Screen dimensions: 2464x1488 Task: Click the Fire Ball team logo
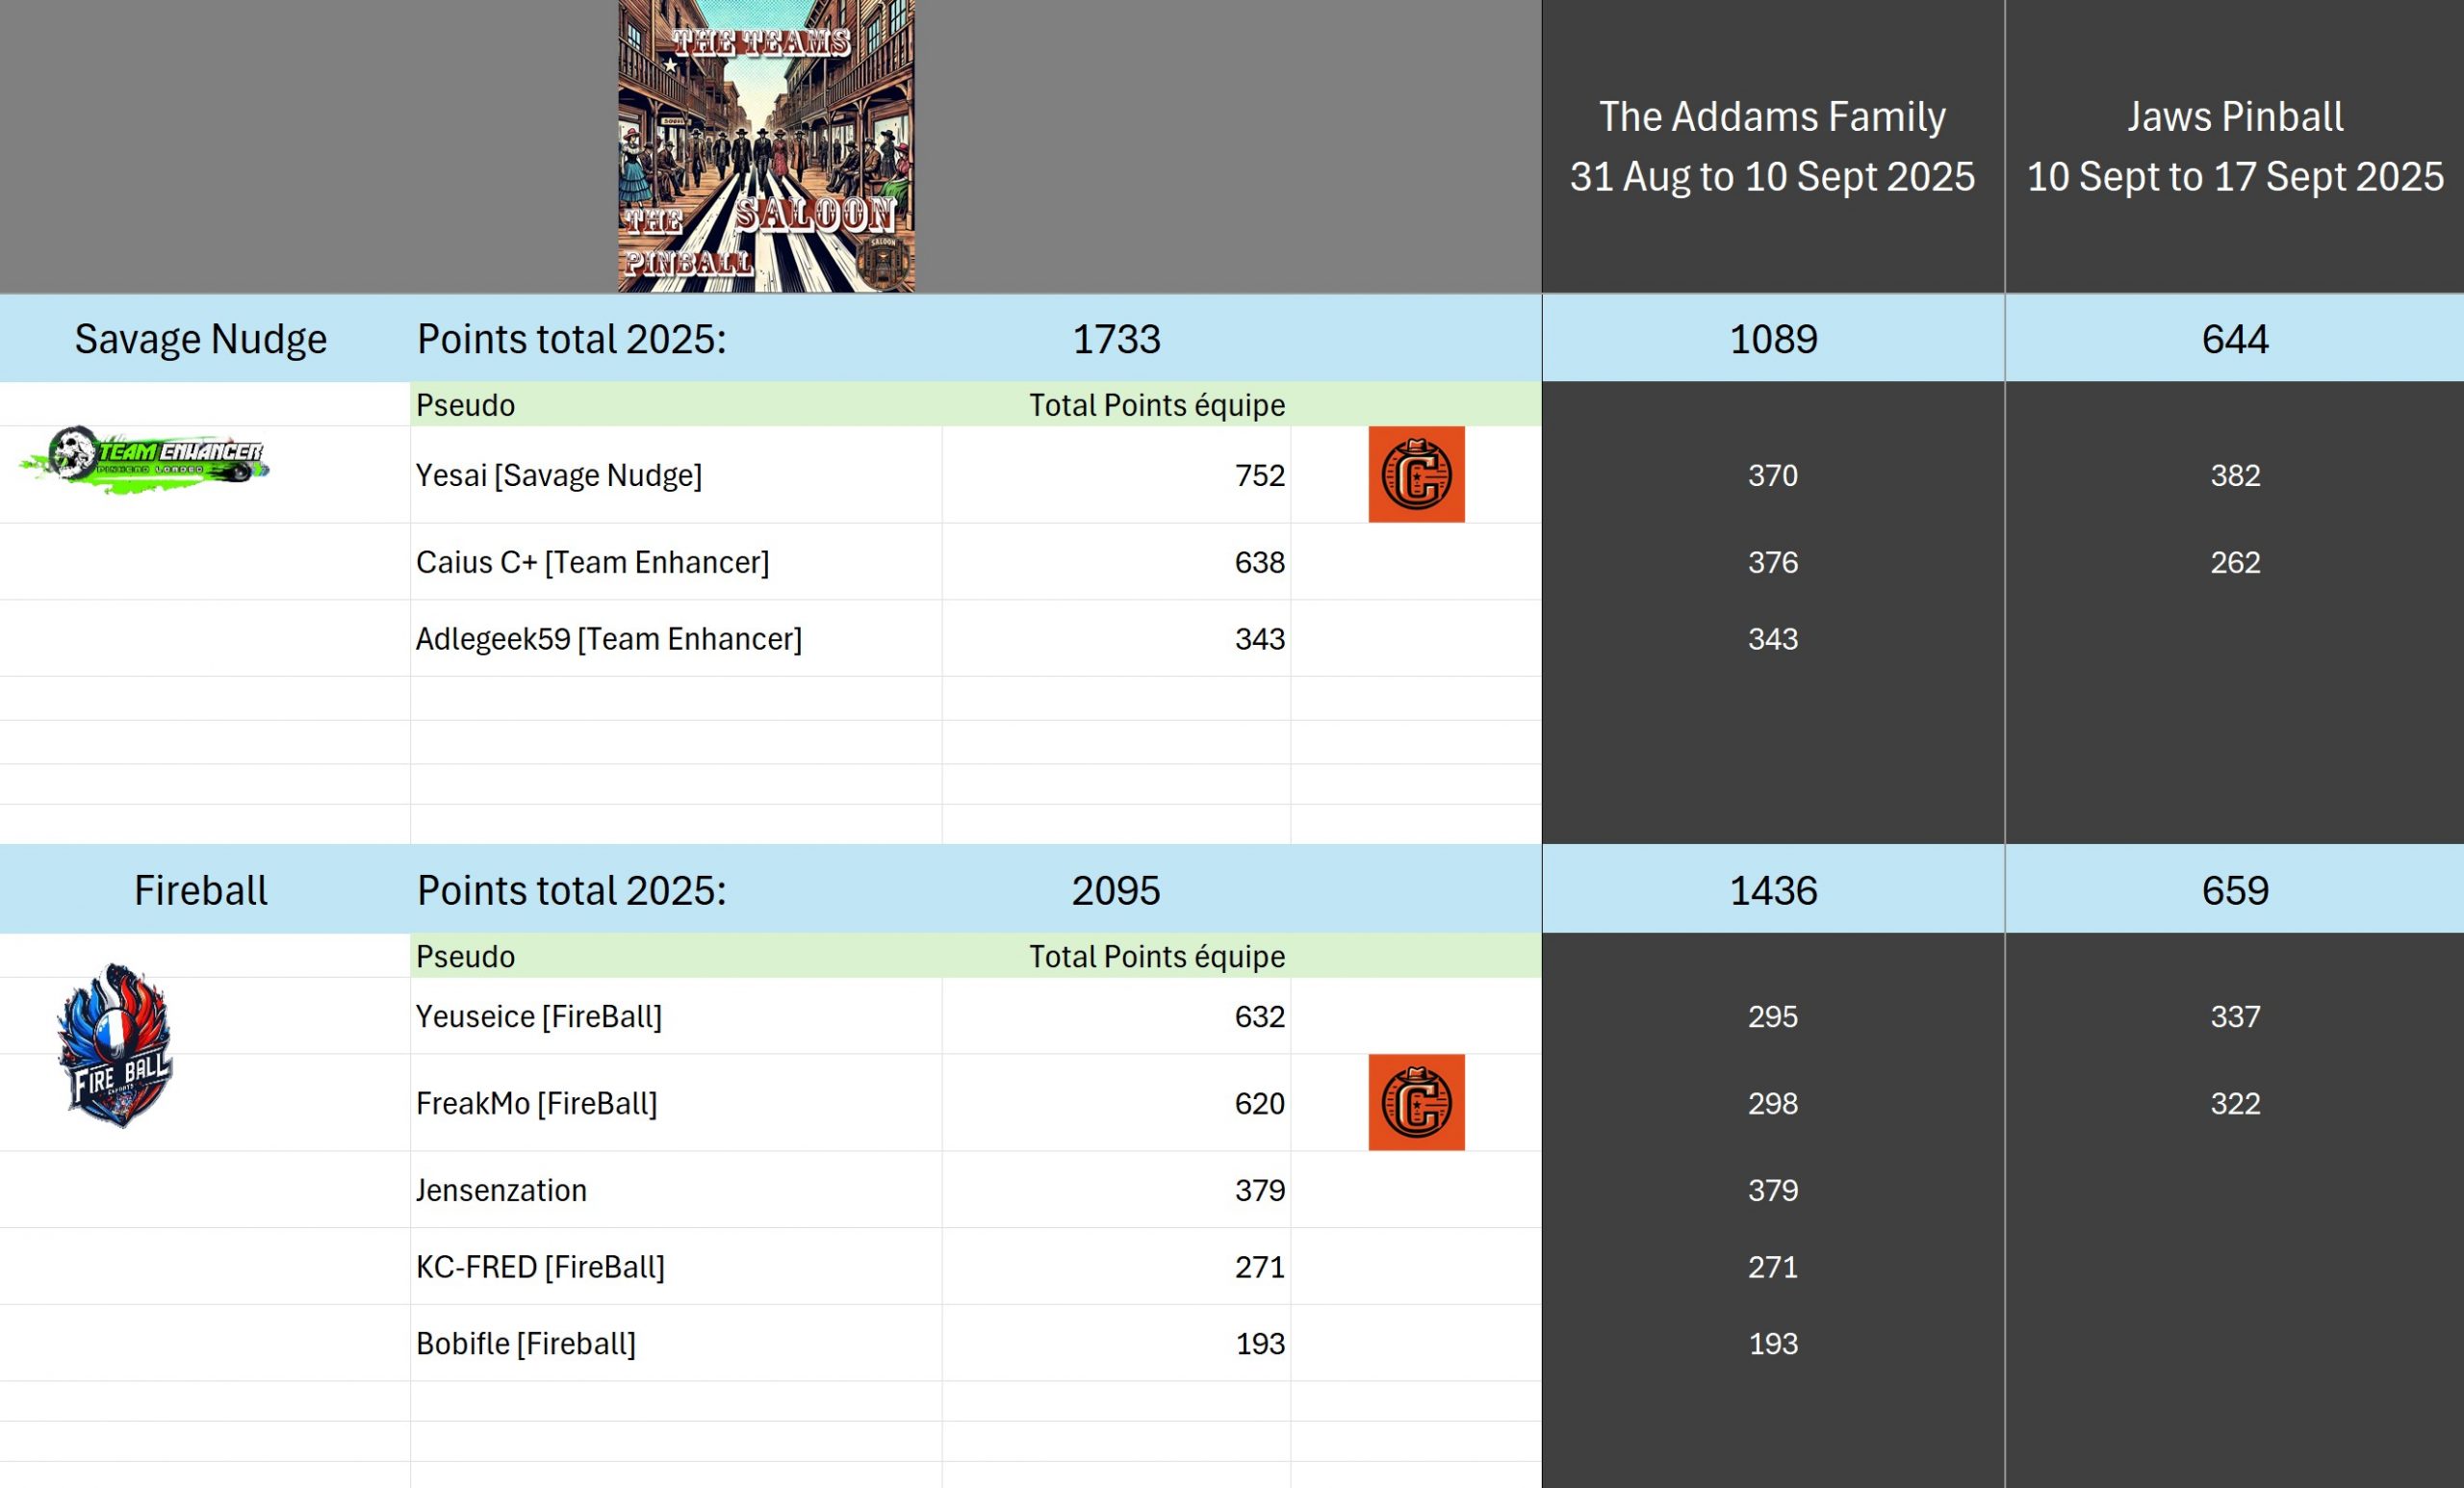pos(115,1045)
